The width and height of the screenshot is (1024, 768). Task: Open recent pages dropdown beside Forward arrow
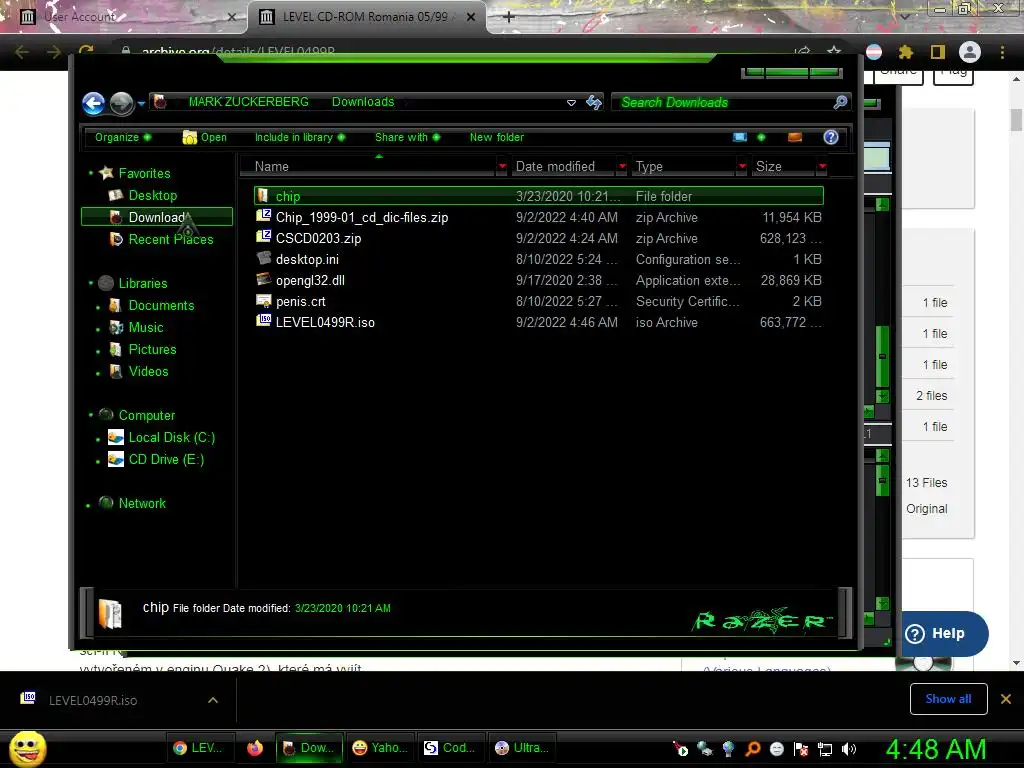141,103
